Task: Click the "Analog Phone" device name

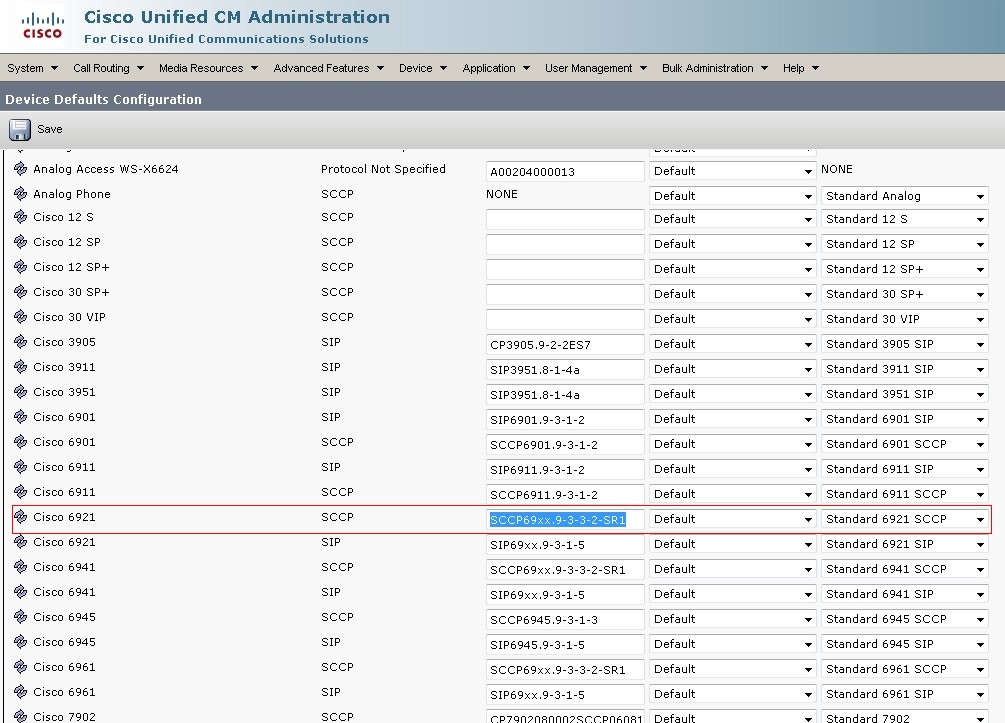Action: point(72,194)
